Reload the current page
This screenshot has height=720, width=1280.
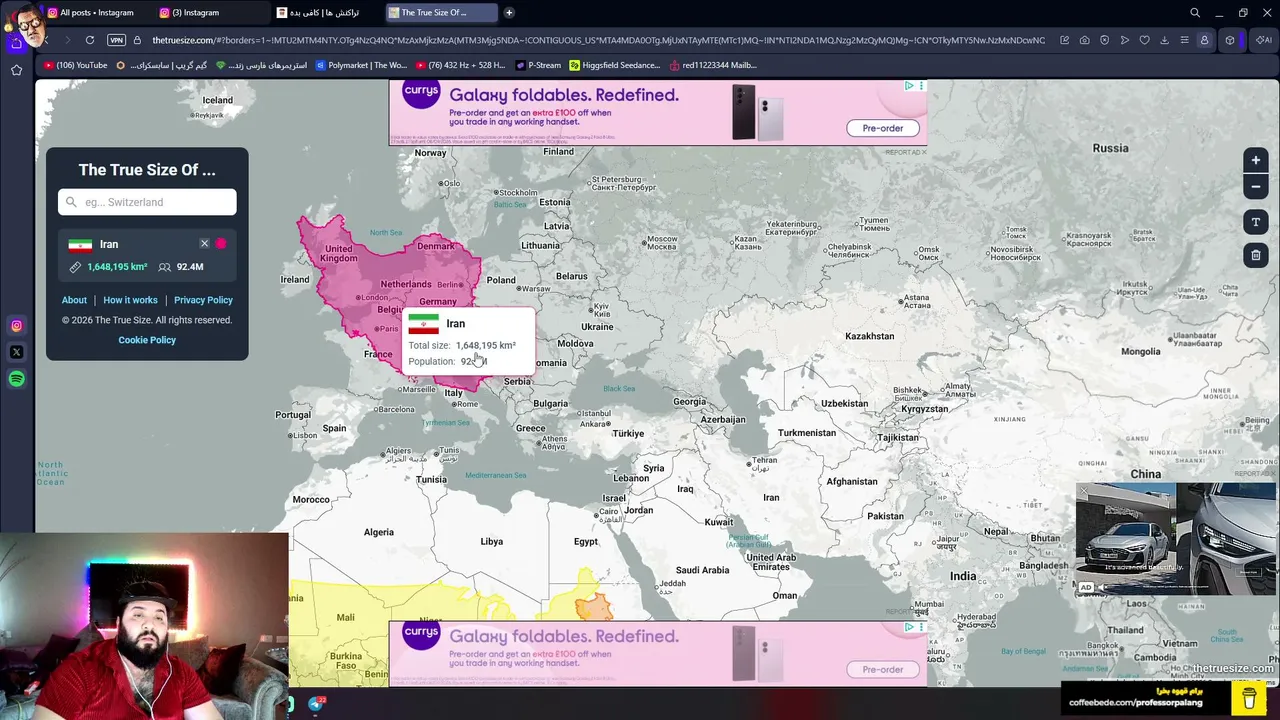click(x=90, y=40)
